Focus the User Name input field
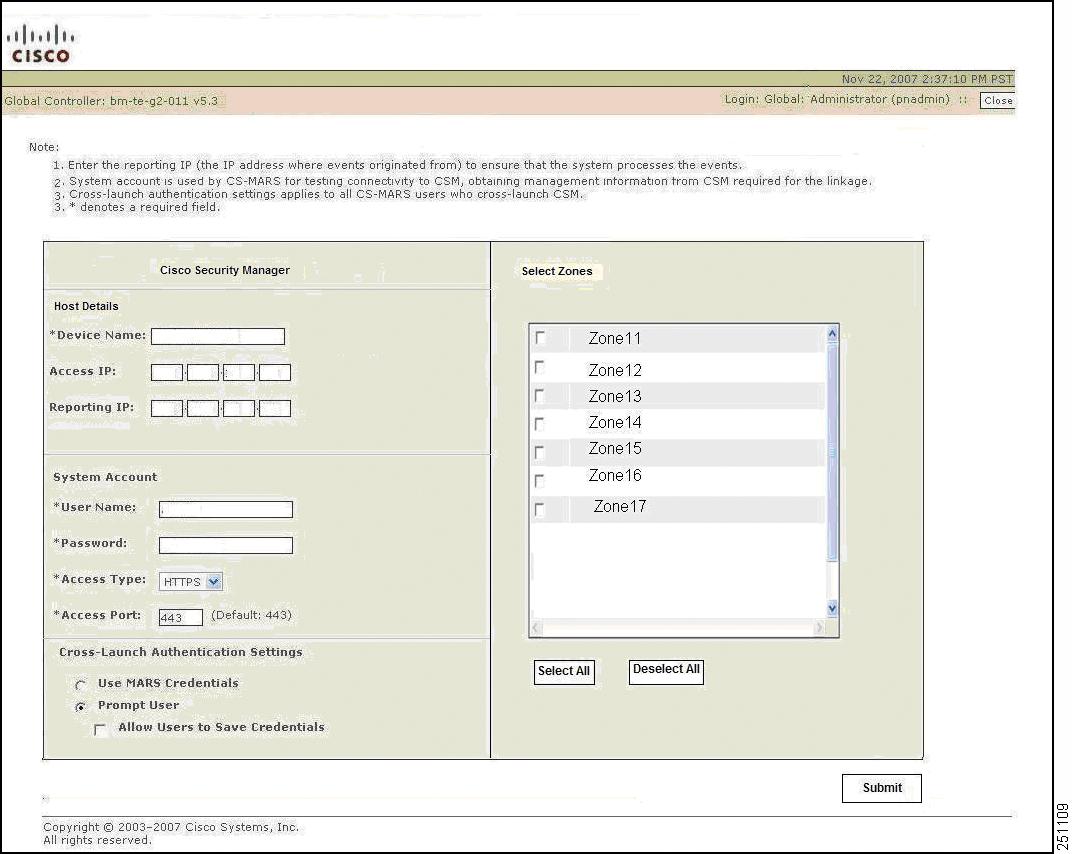This screenshot has height=854, width=1072. pyautogui.click(x=226, y=509)
